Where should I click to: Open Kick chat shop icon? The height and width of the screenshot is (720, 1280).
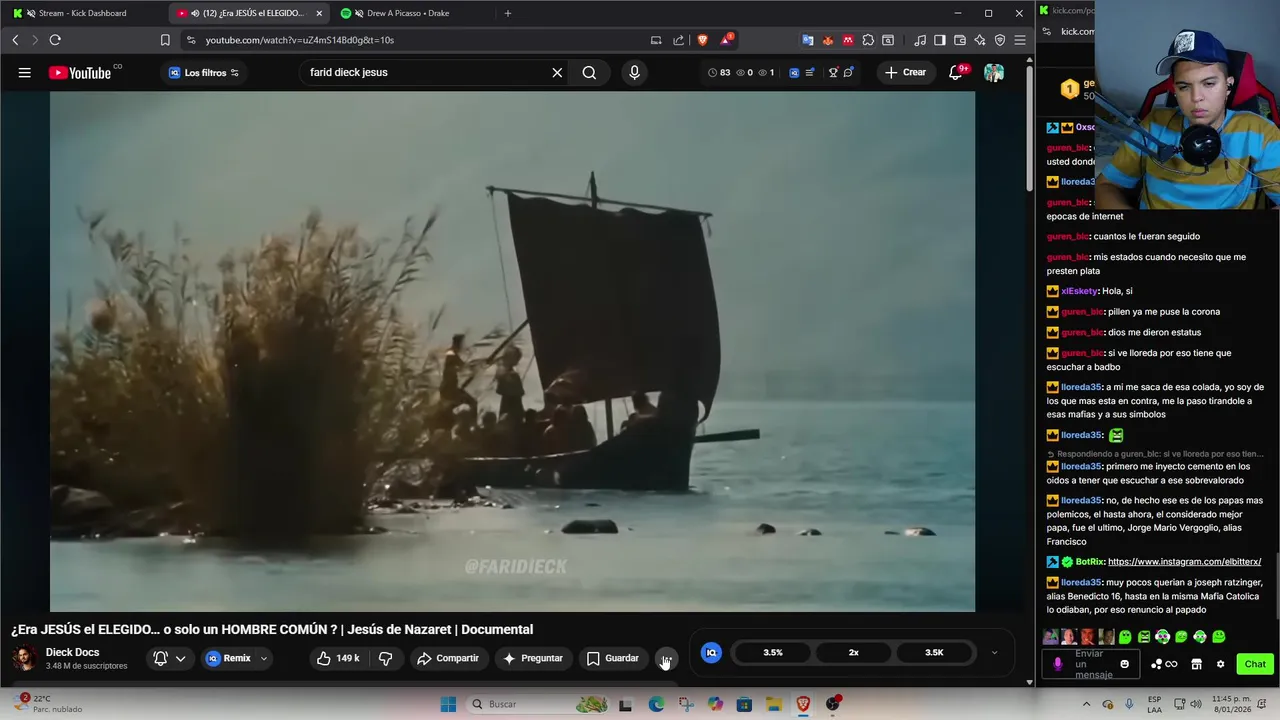(1196, 664)
